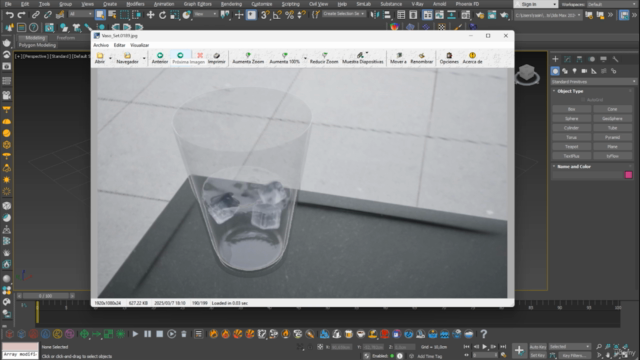Open the Rendering menu in 3ds Max

(231, 4)
